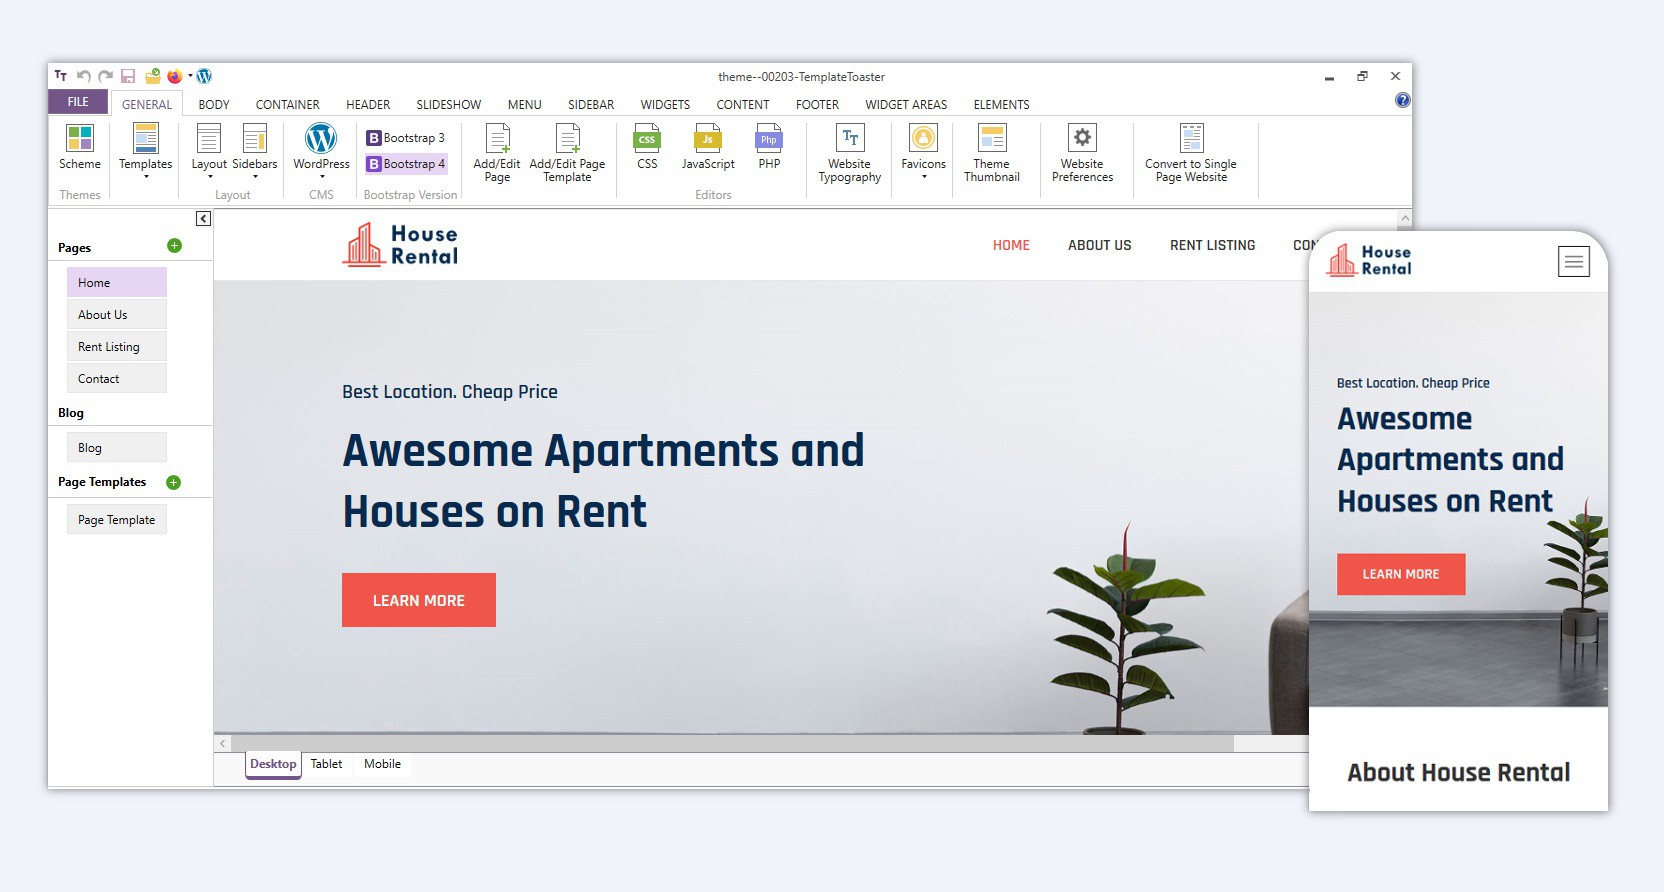Expand the Favicons dropdown arrow
Screen dimensions: 1664x892
(923, 177)
